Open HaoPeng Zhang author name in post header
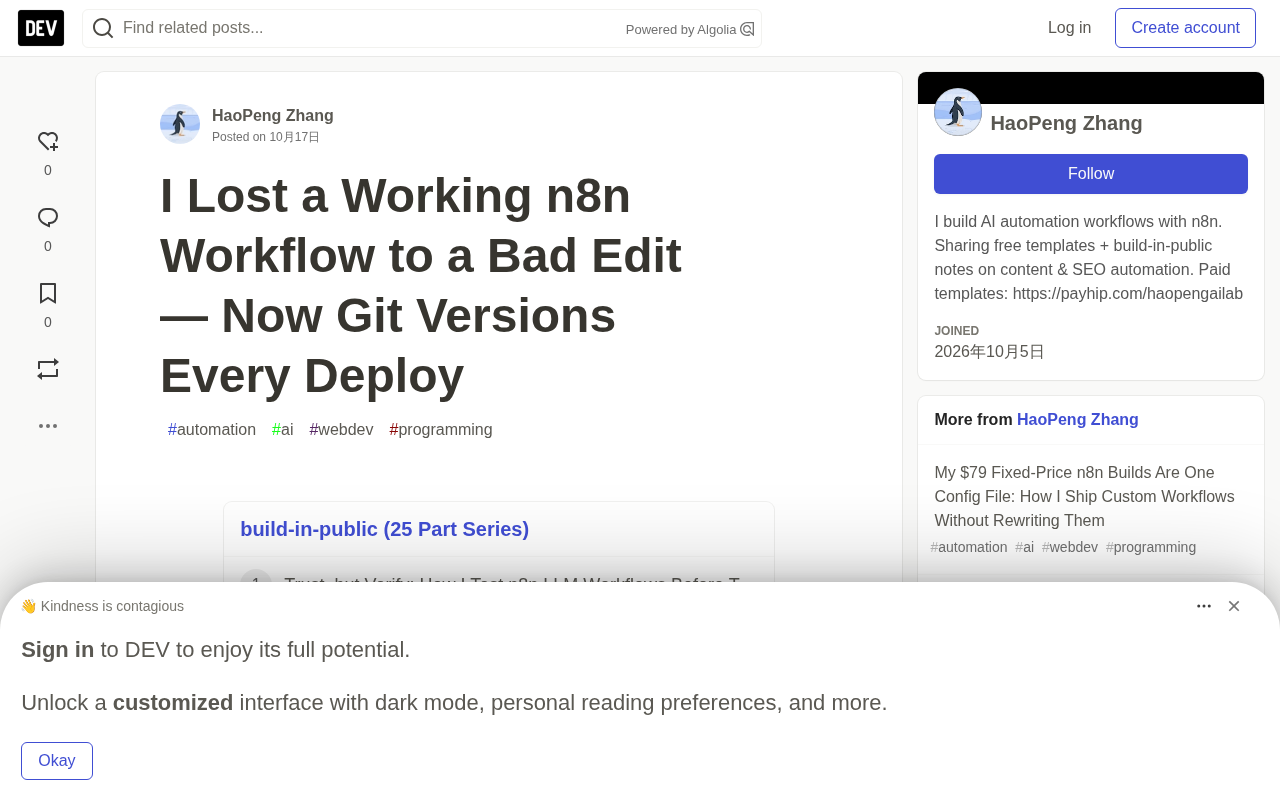The image size is (1280, 800). (x=273, y=115)
